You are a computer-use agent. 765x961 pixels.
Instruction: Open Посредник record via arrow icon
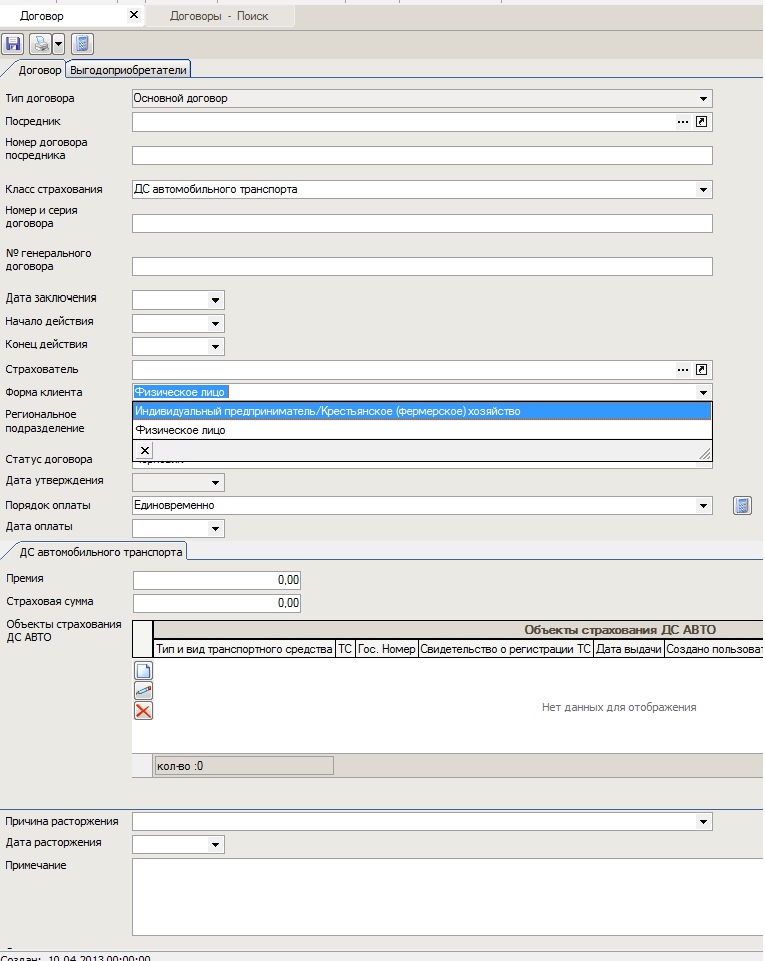click(x=702, y=121)
